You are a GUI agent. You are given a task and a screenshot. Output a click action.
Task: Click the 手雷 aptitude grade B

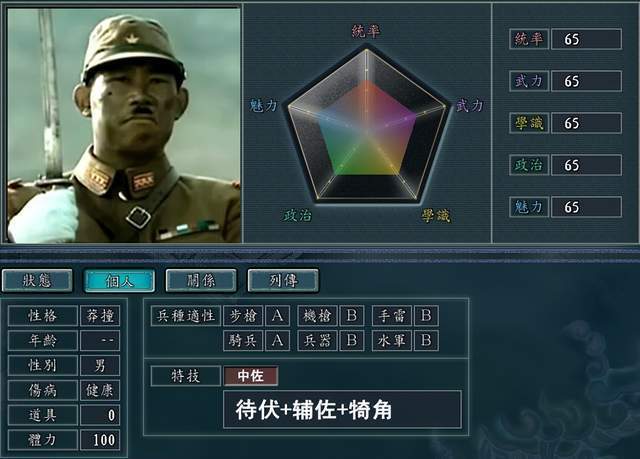coord(427,315)
